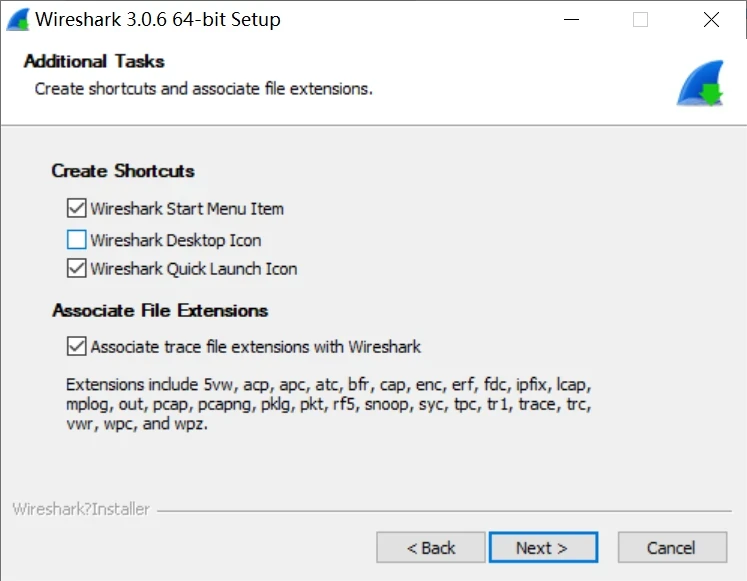Click the 'Additional Tasks' page heading
747x581 pixels.
[94, 62]
